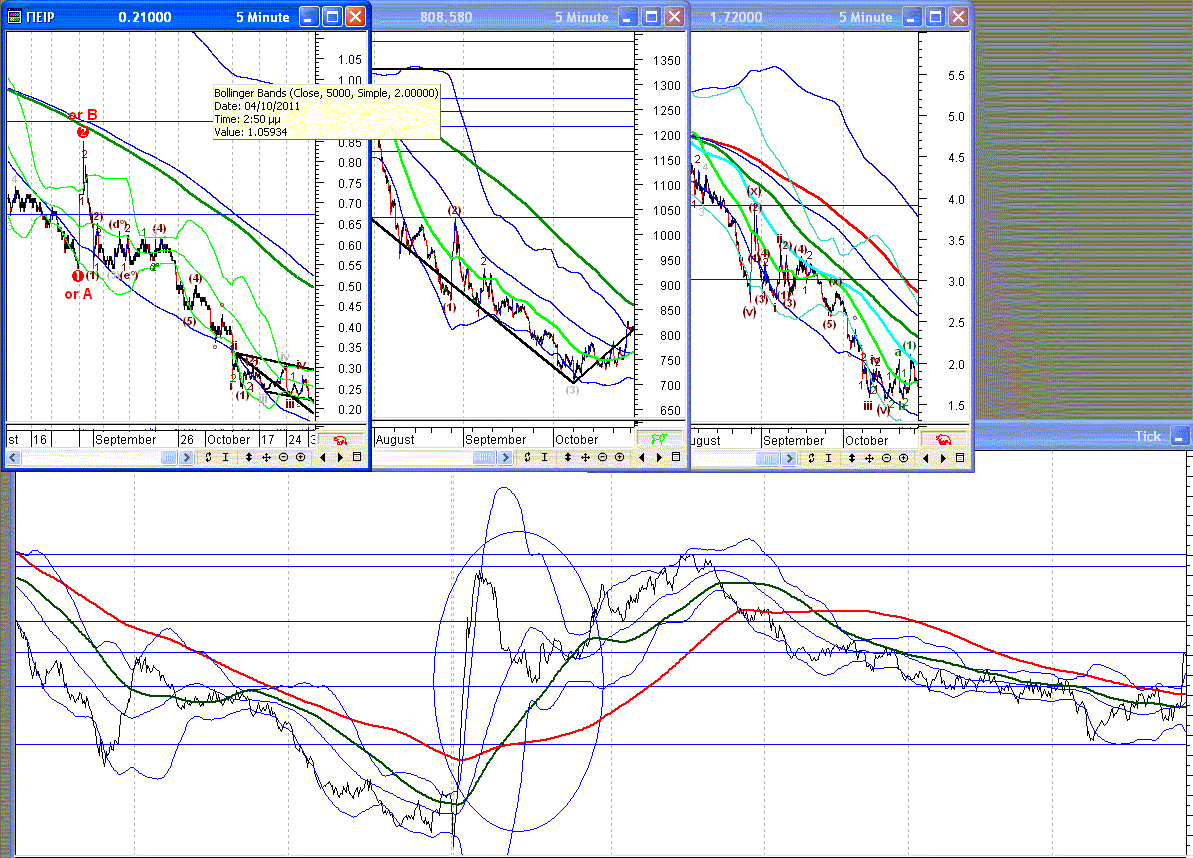Click "0.21000" in the ΠΕΙΡ title bar

click(145, 17)
